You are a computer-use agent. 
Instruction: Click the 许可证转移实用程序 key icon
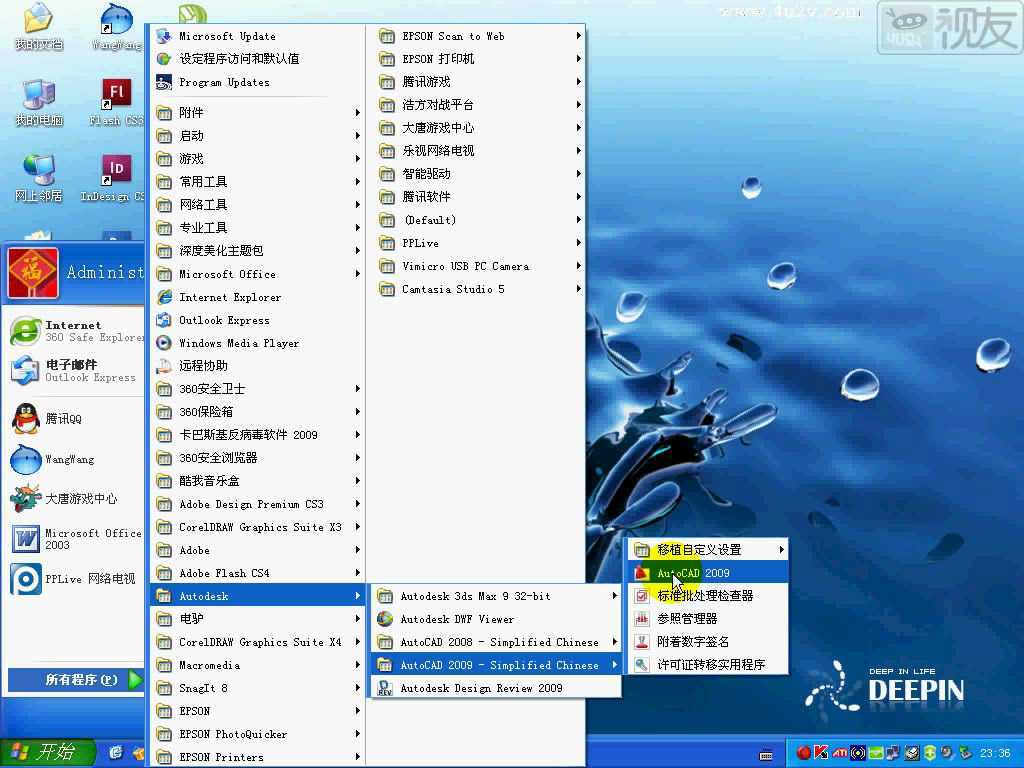642,664
